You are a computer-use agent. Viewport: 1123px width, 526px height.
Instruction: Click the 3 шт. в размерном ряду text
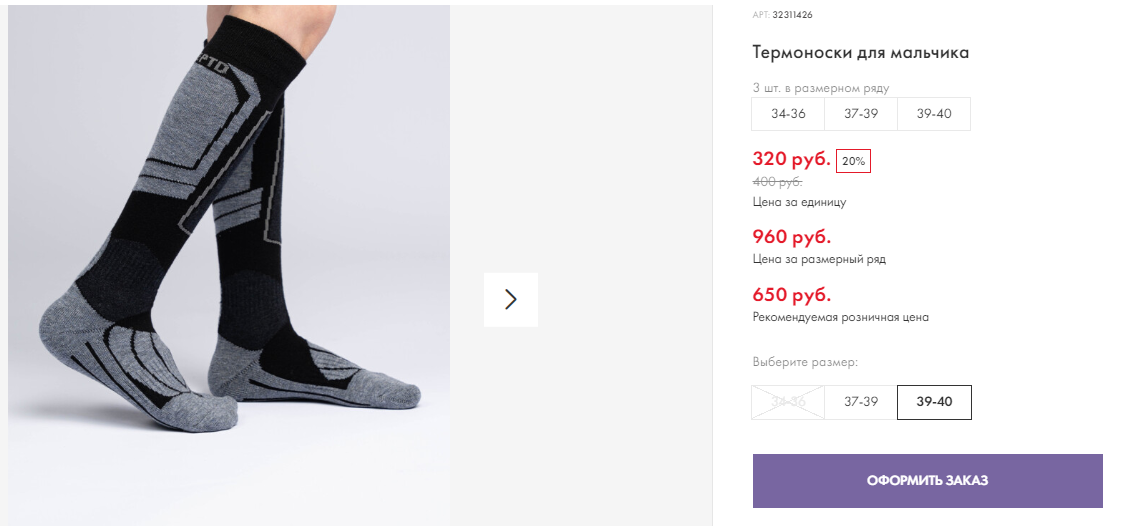820,88
